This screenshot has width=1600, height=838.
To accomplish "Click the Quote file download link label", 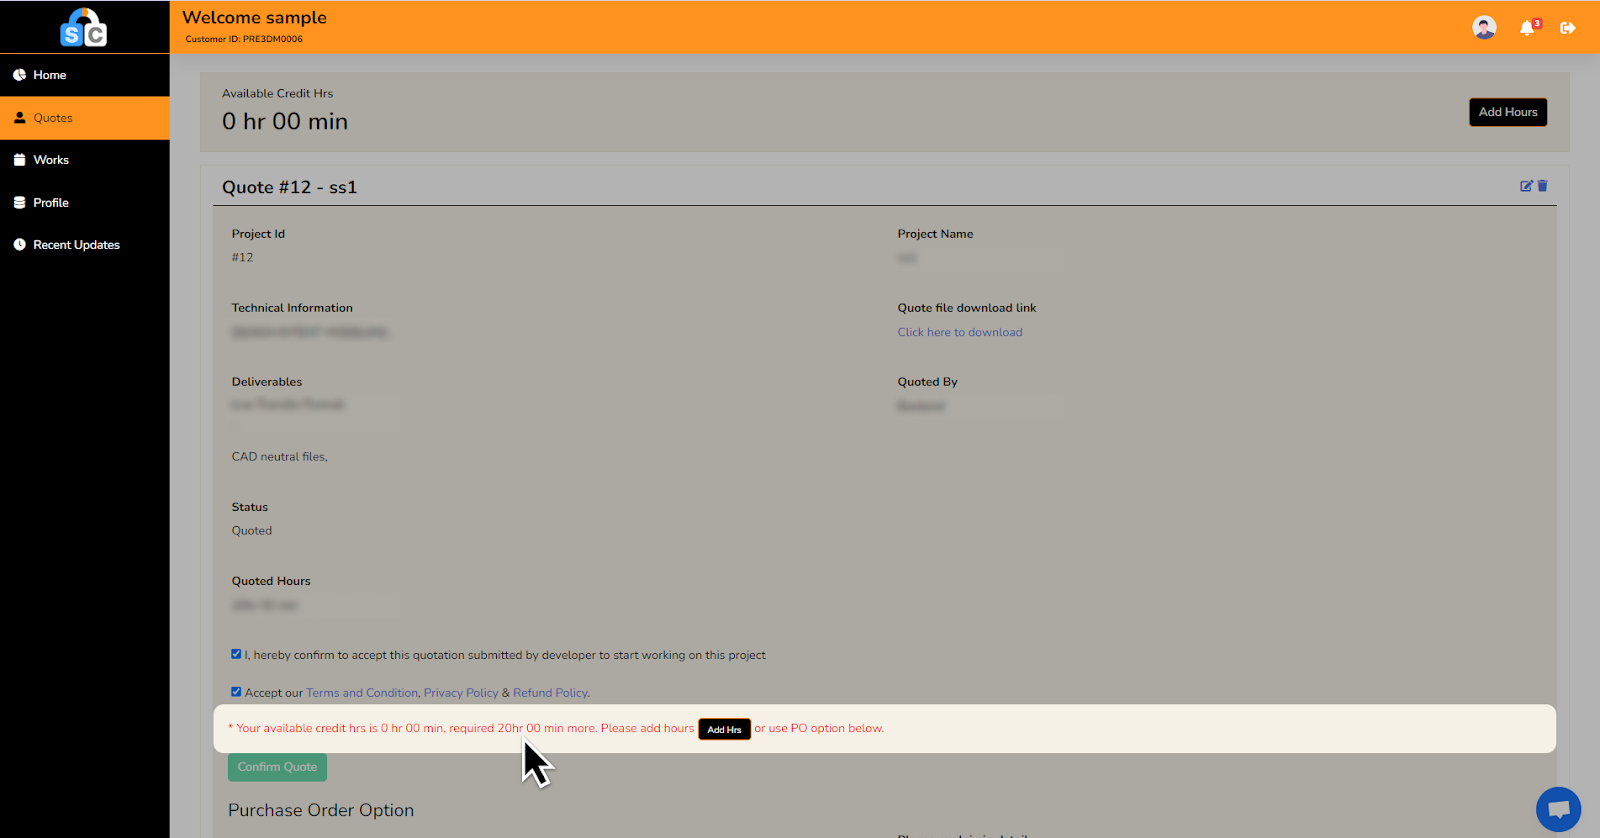I will (967, 308).
